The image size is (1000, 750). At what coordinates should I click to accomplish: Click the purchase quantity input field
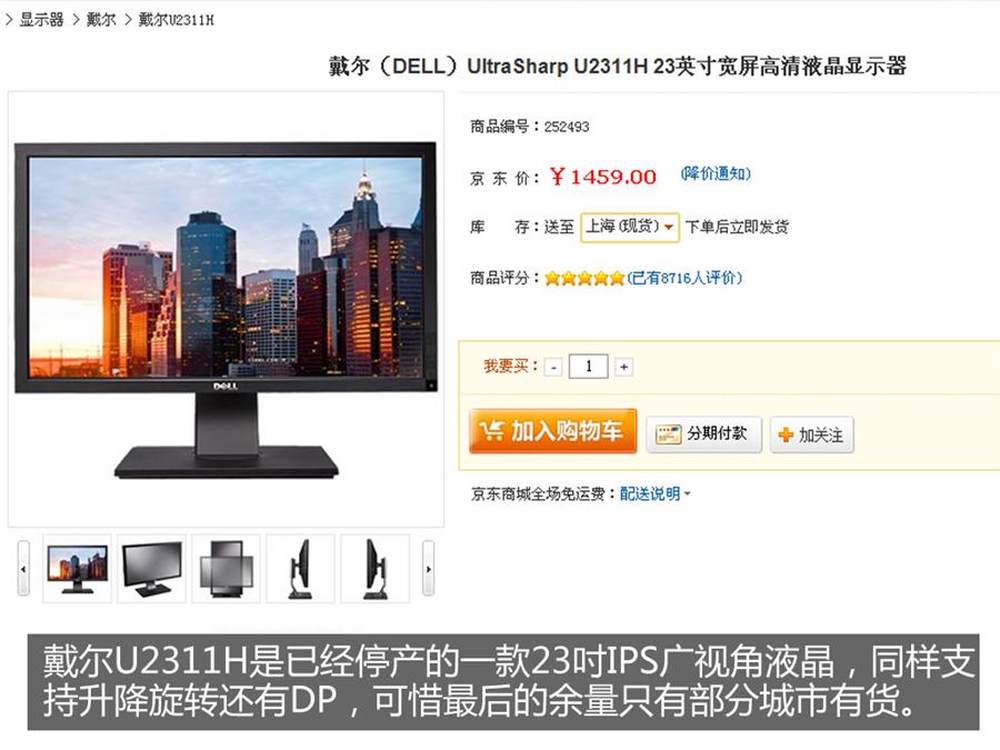(x=588, y=366)
